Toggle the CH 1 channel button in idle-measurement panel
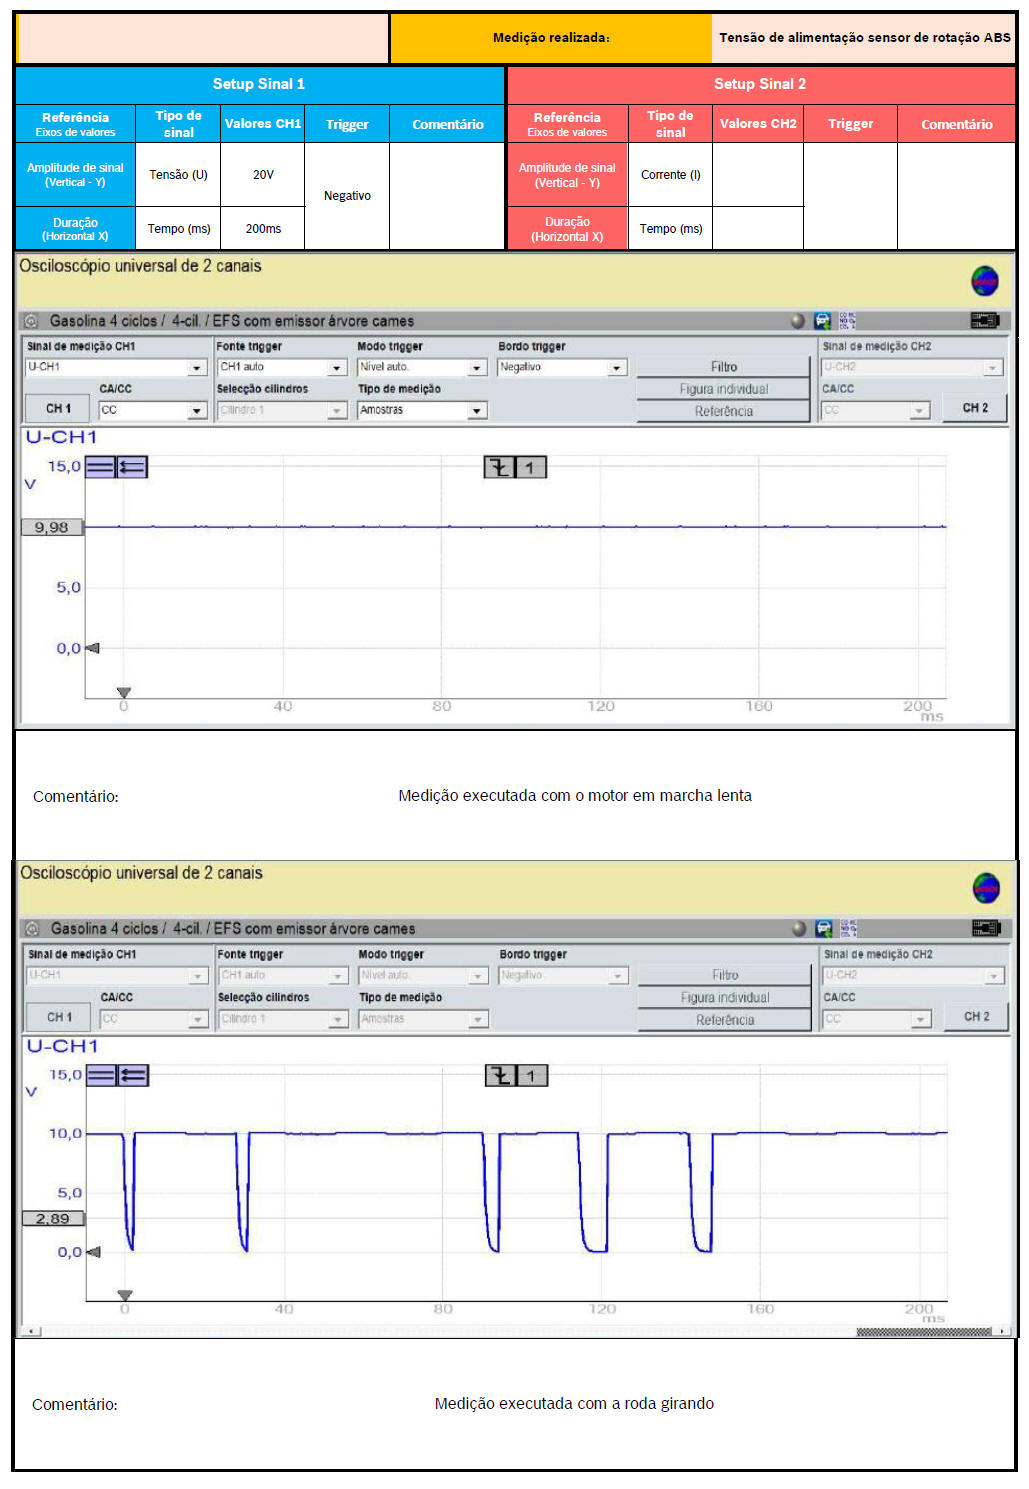Screen dimensions: 1029x1489 click(59, 409)
